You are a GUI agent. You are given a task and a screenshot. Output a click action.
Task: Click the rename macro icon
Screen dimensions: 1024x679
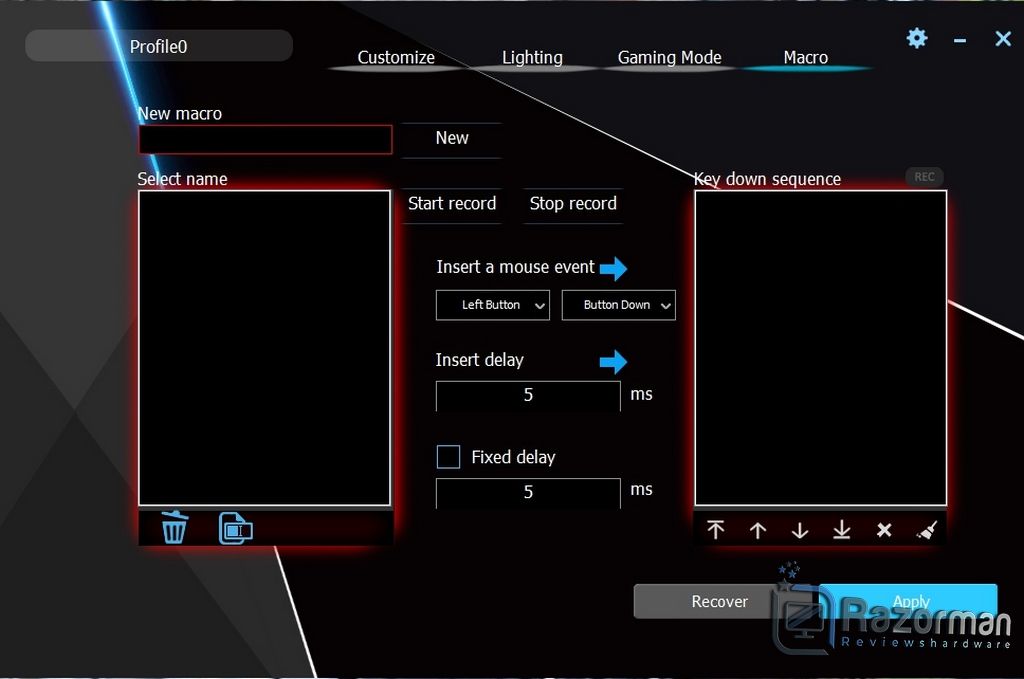[x=236, y=528]
